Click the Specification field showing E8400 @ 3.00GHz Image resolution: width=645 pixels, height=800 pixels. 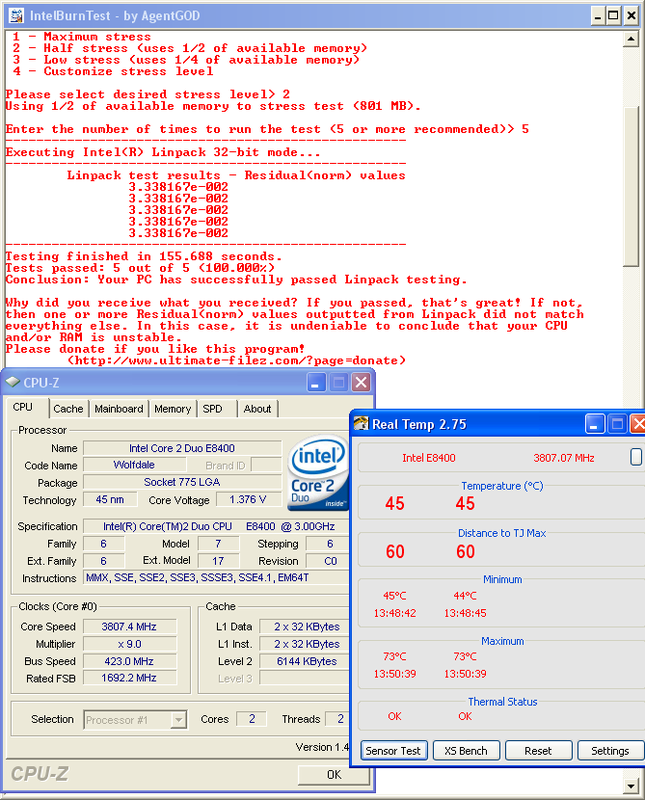click(x=218, y=526)
